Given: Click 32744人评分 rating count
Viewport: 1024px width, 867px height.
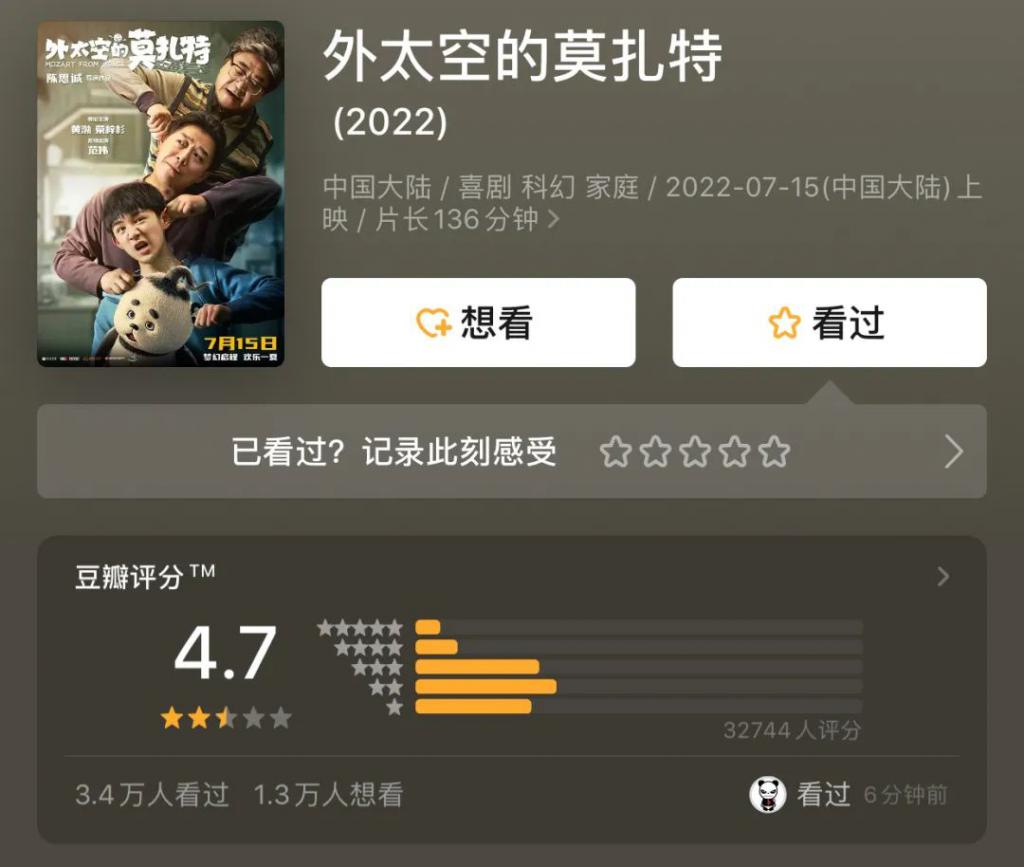Looking at the screenshot, I should (792, 730).
